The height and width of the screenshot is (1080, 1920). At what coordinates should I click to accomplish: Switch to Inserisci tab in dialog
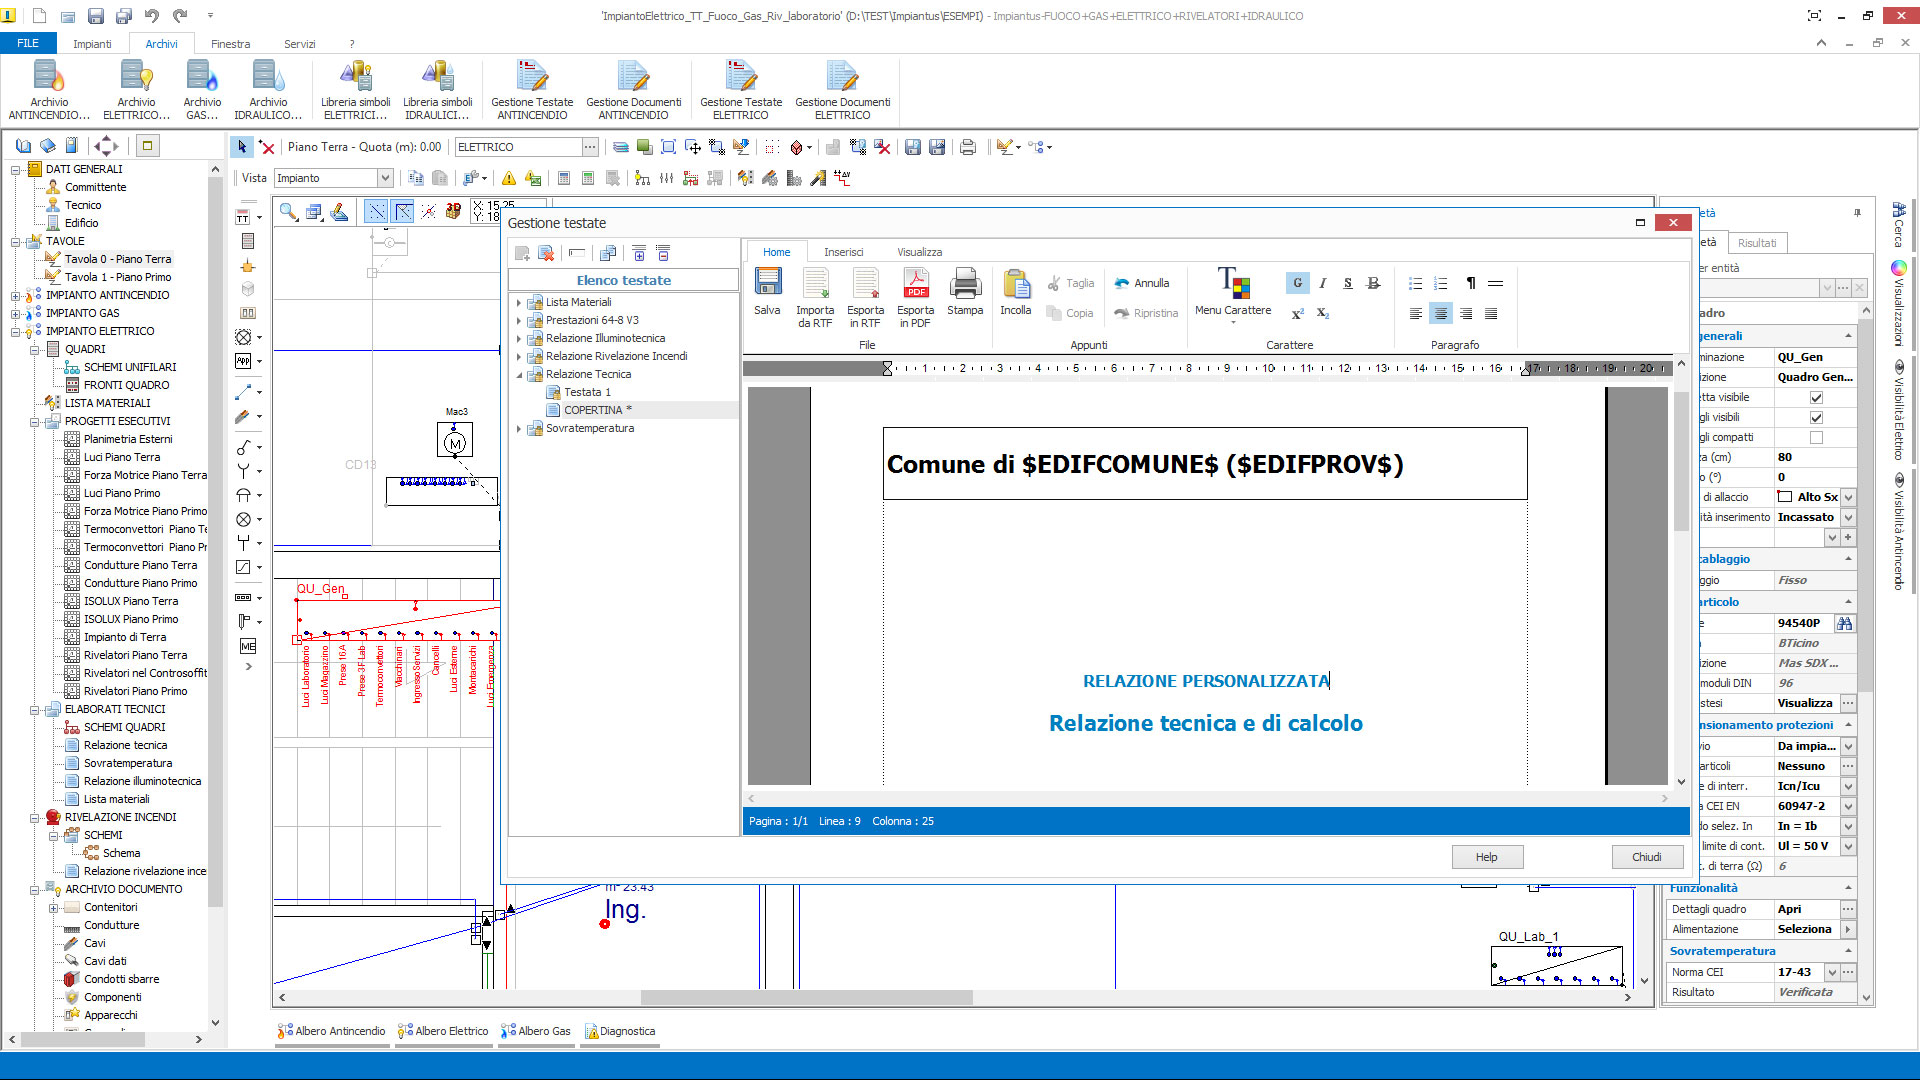[x=843, y=252]
